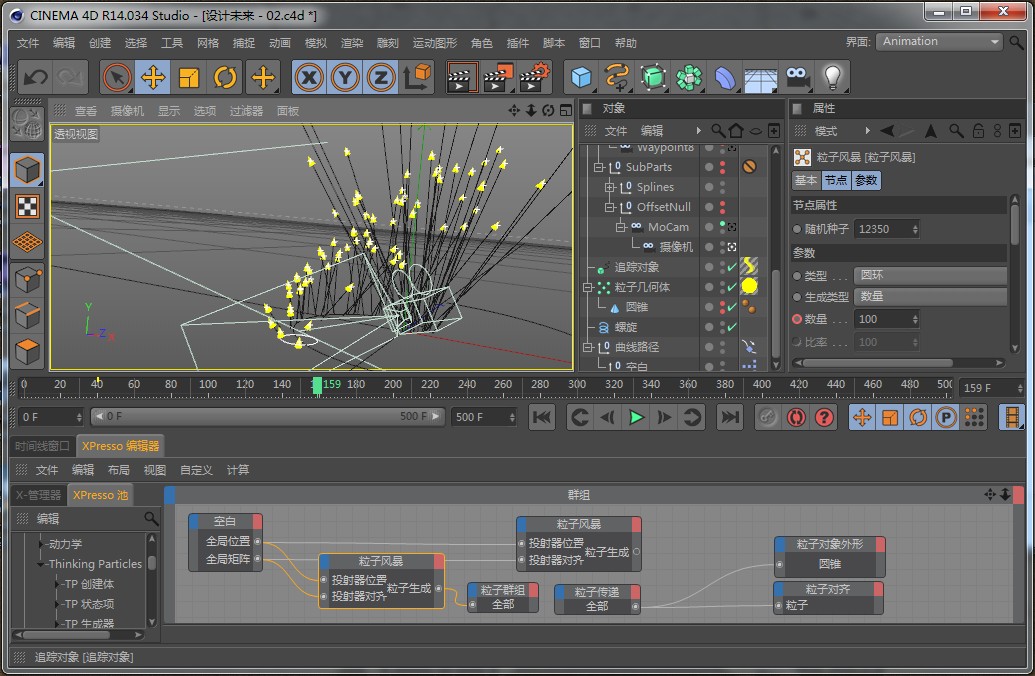
Task: Click the 查看 viewport menu
Action: [x=86, y=111]
